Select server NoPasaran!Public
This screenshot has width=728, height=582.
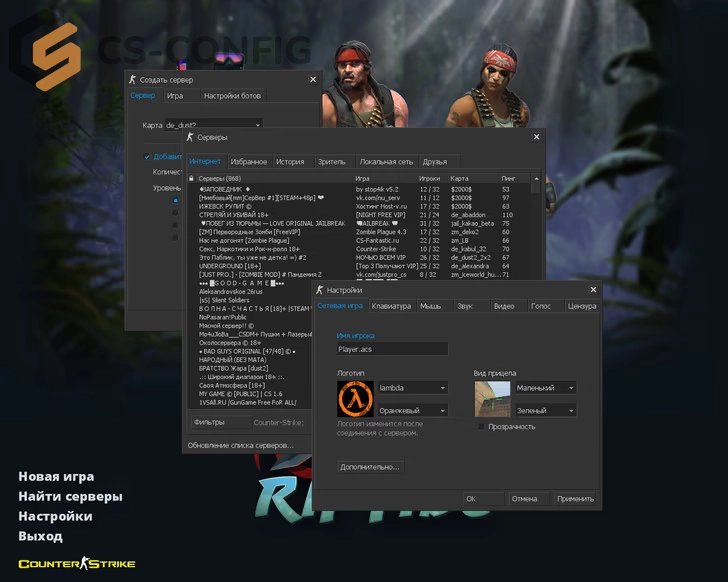point(251,317)
